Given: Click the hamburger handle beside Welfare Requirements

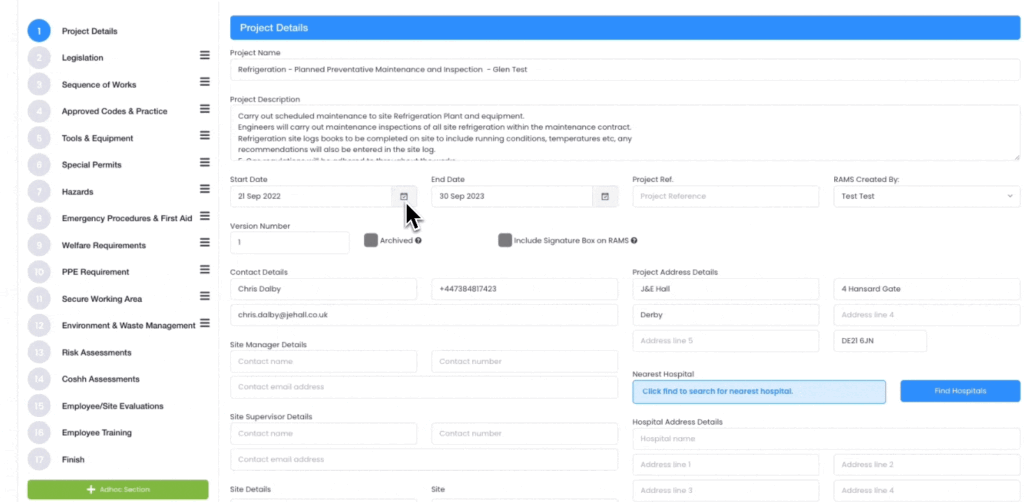Looking at the screenshot, I should point(204,242).
